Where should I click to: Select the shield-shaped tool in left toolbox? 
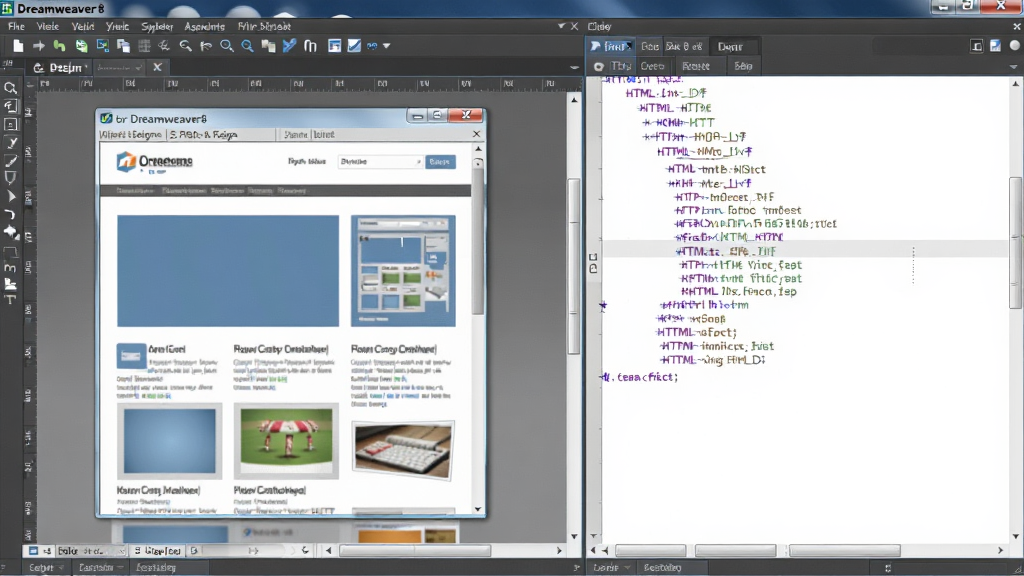pyautogui.click(x=10, y=178)
